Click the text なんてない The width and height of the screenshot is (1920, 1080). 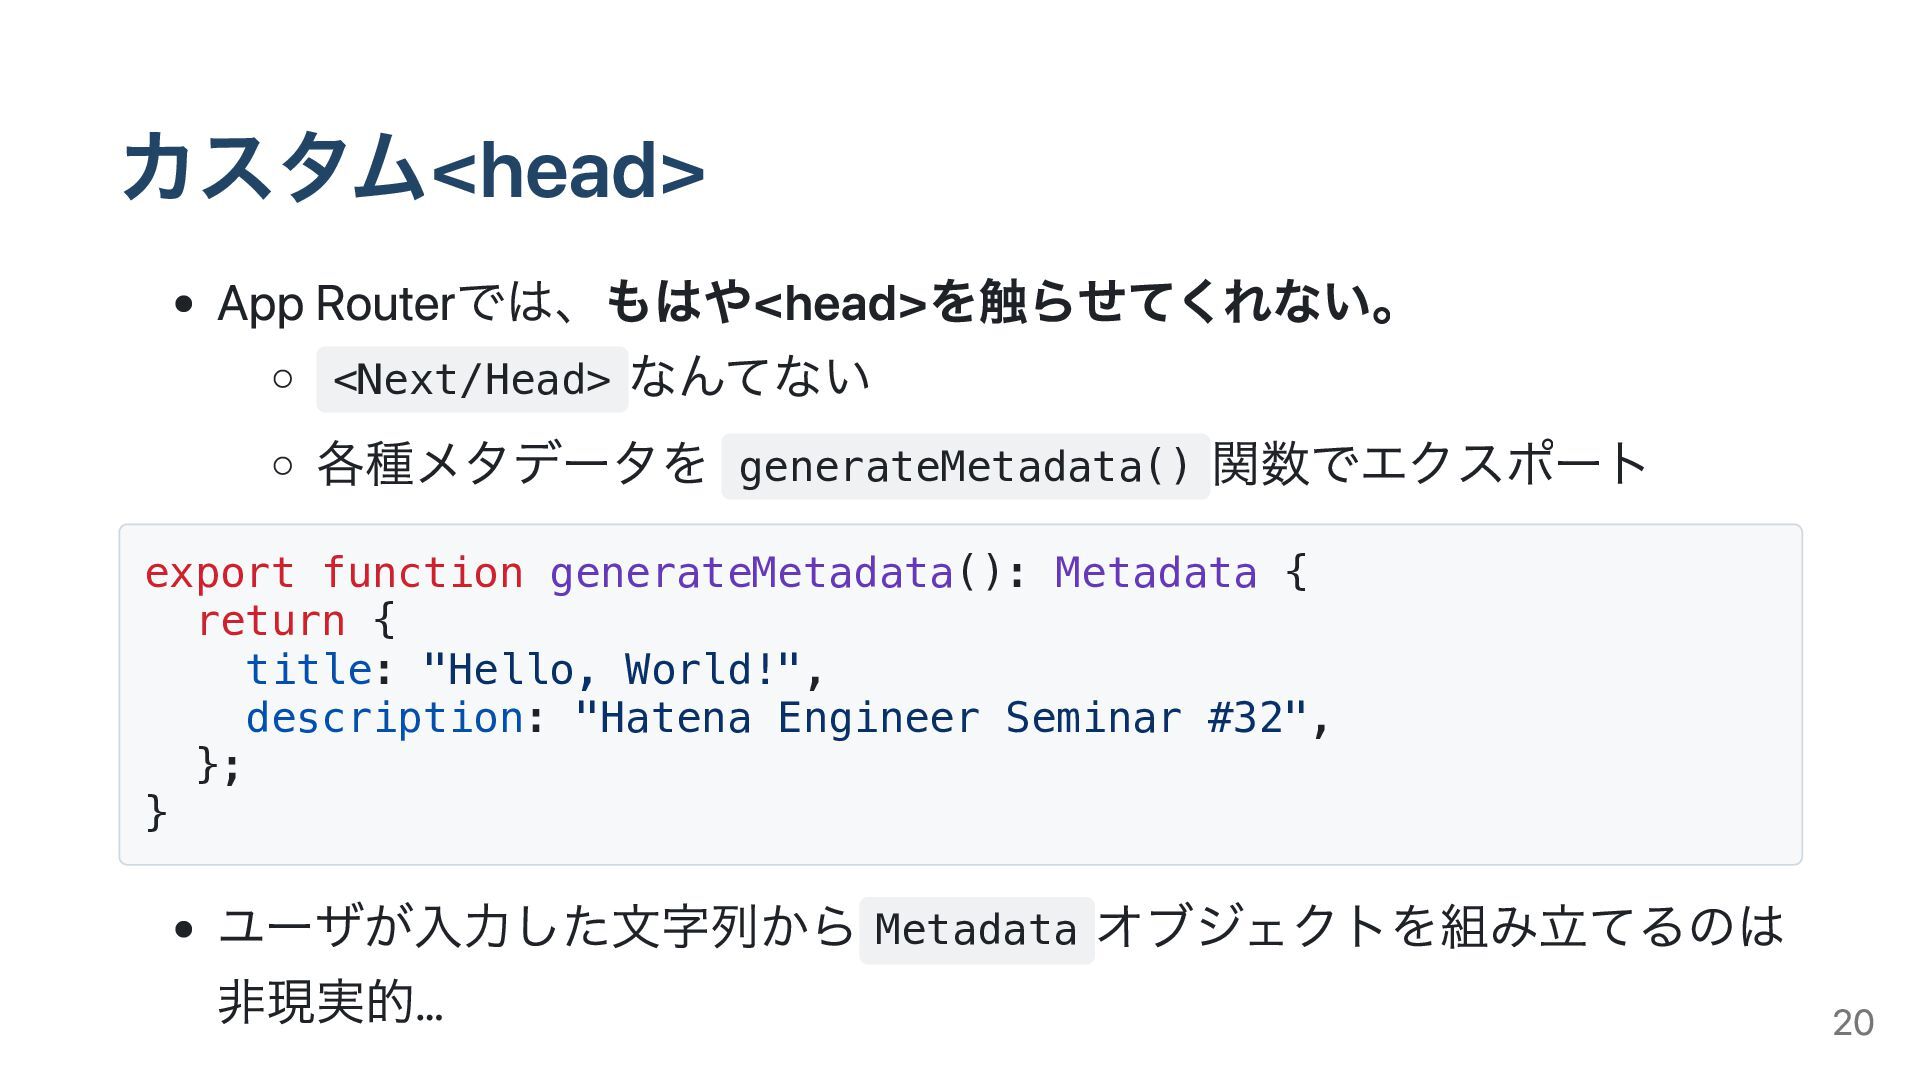click(x=750, y=378)
